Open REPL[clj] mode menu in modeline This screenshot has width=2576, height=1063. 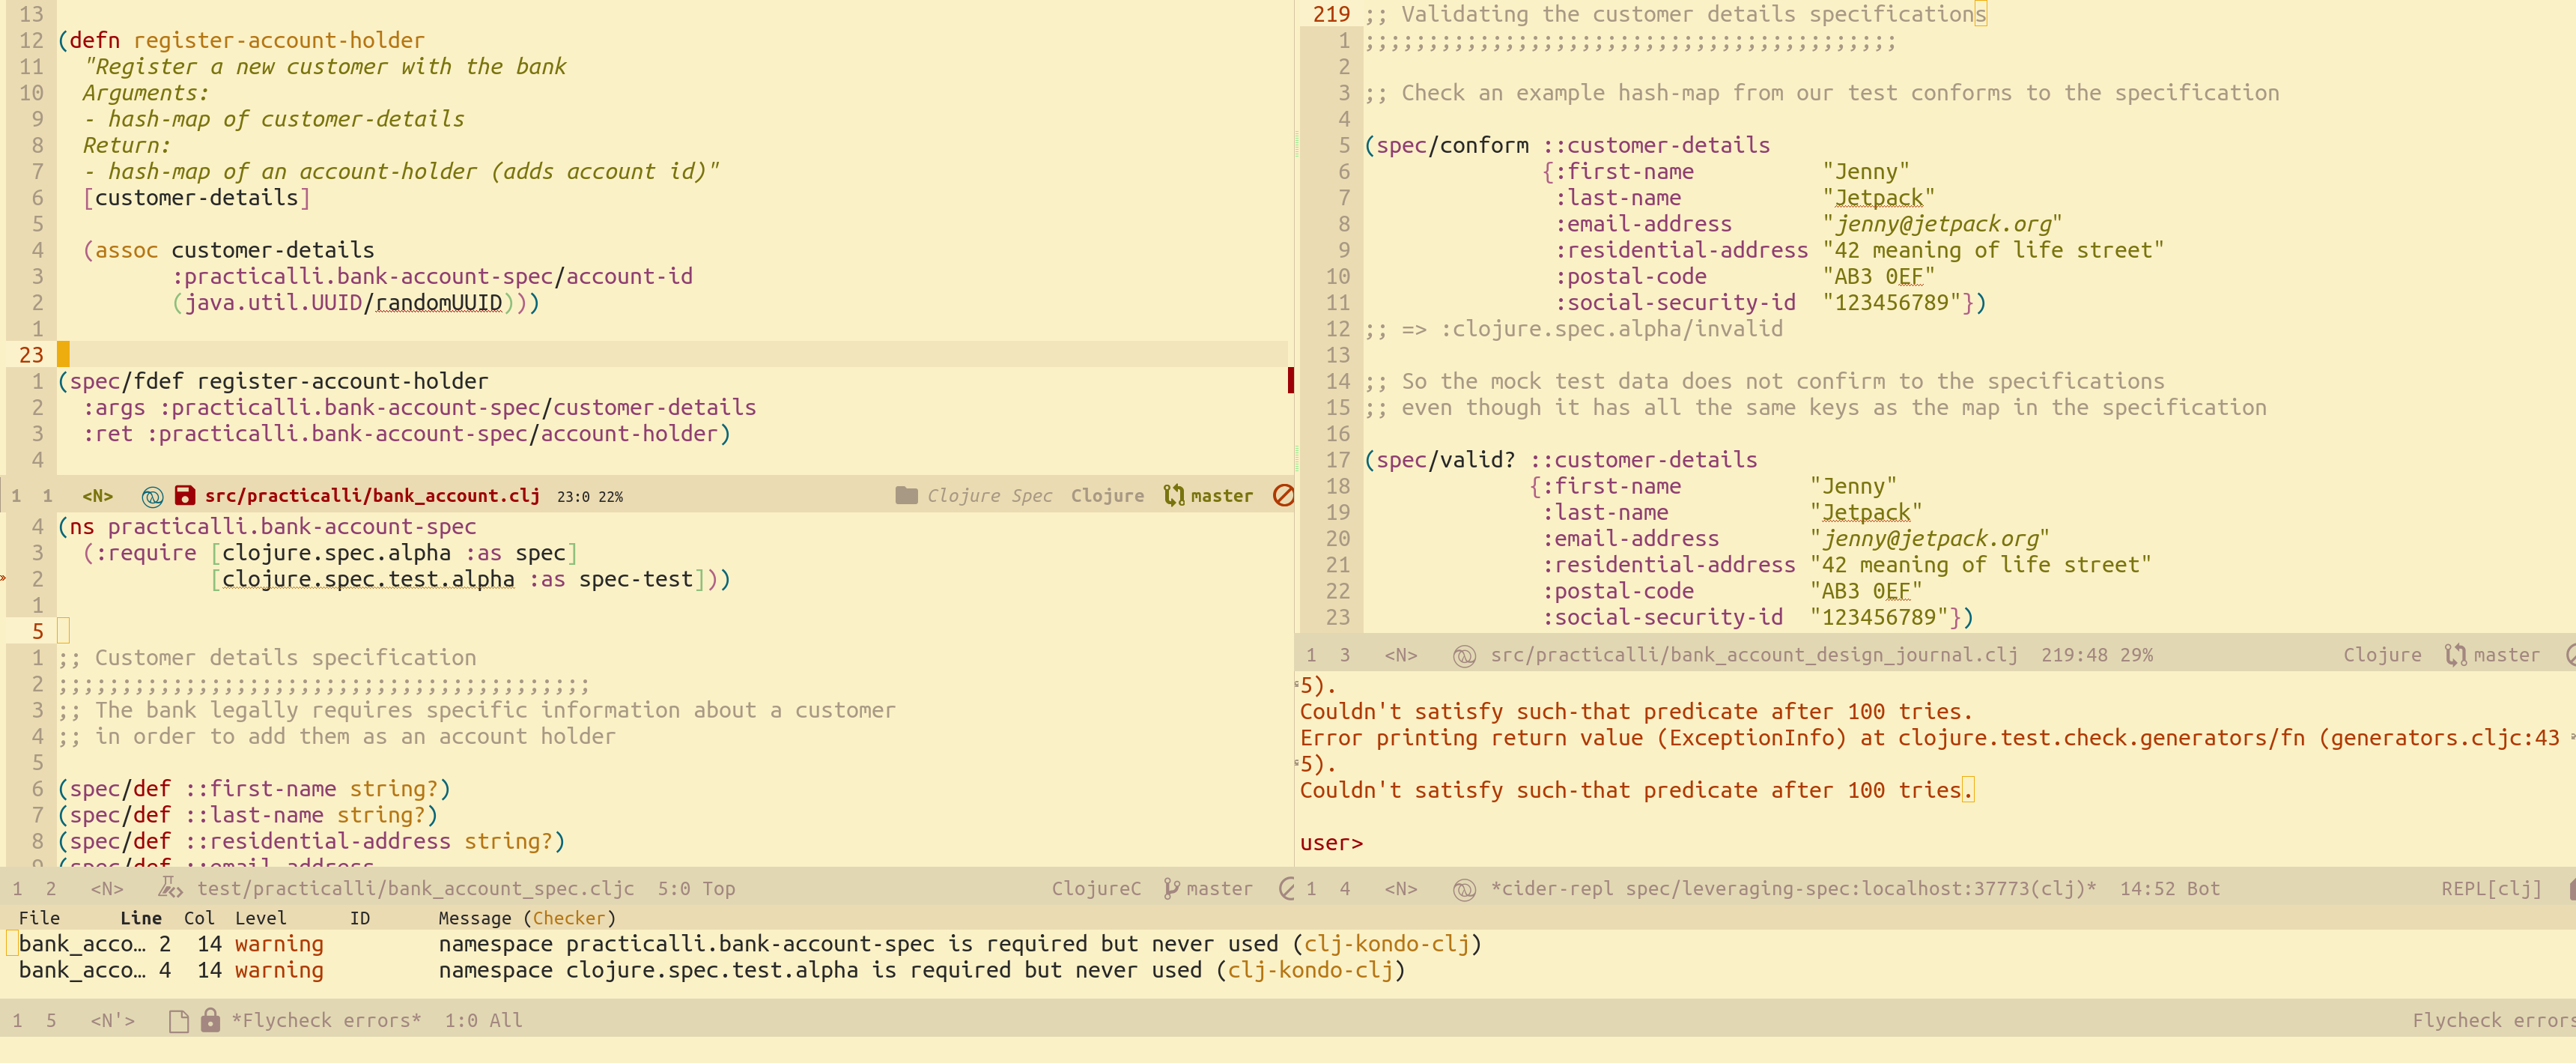click(x=2490, y=888)
